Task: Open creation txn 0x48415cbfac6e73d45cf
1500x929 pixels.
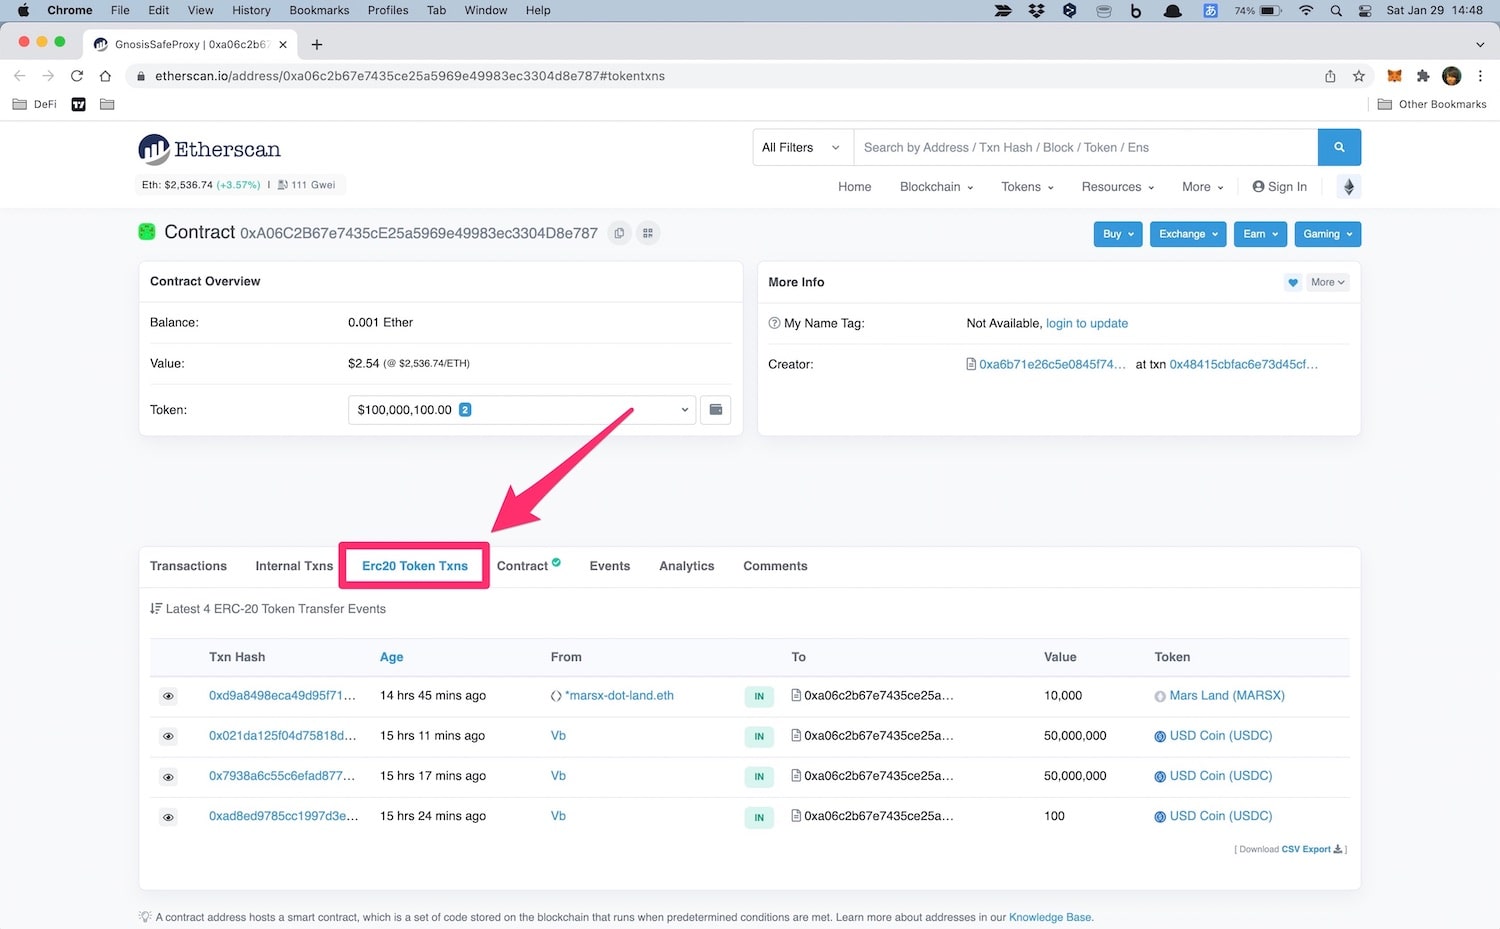Action: 1243,364
